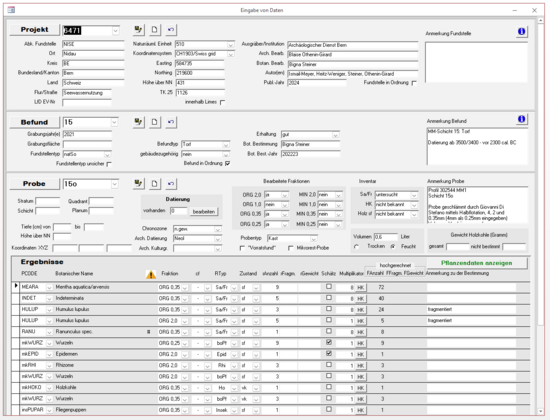Open the ORG 2,0 fraction dropdown

pyautogui.click(x=285, y=195)
